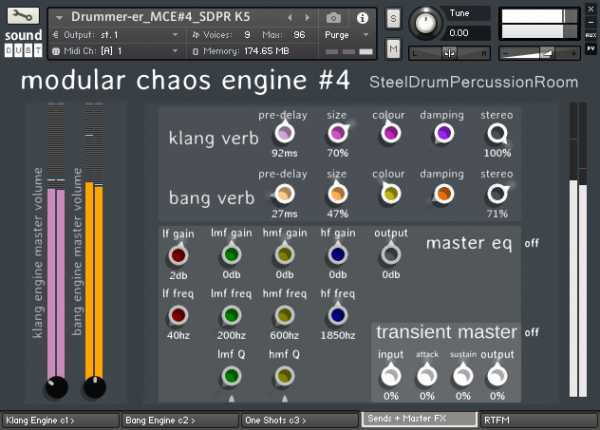Viewport: 600px width, 430px height.
Task: Go to the next instrument preset arrow
Action: tap(307, 18)
